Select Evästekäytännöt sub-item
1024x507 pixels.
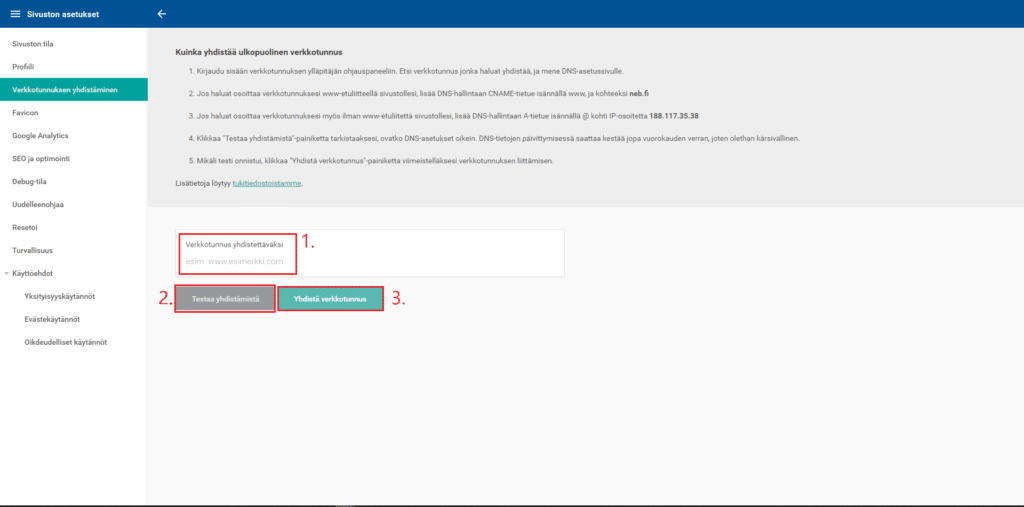[52, 319]
